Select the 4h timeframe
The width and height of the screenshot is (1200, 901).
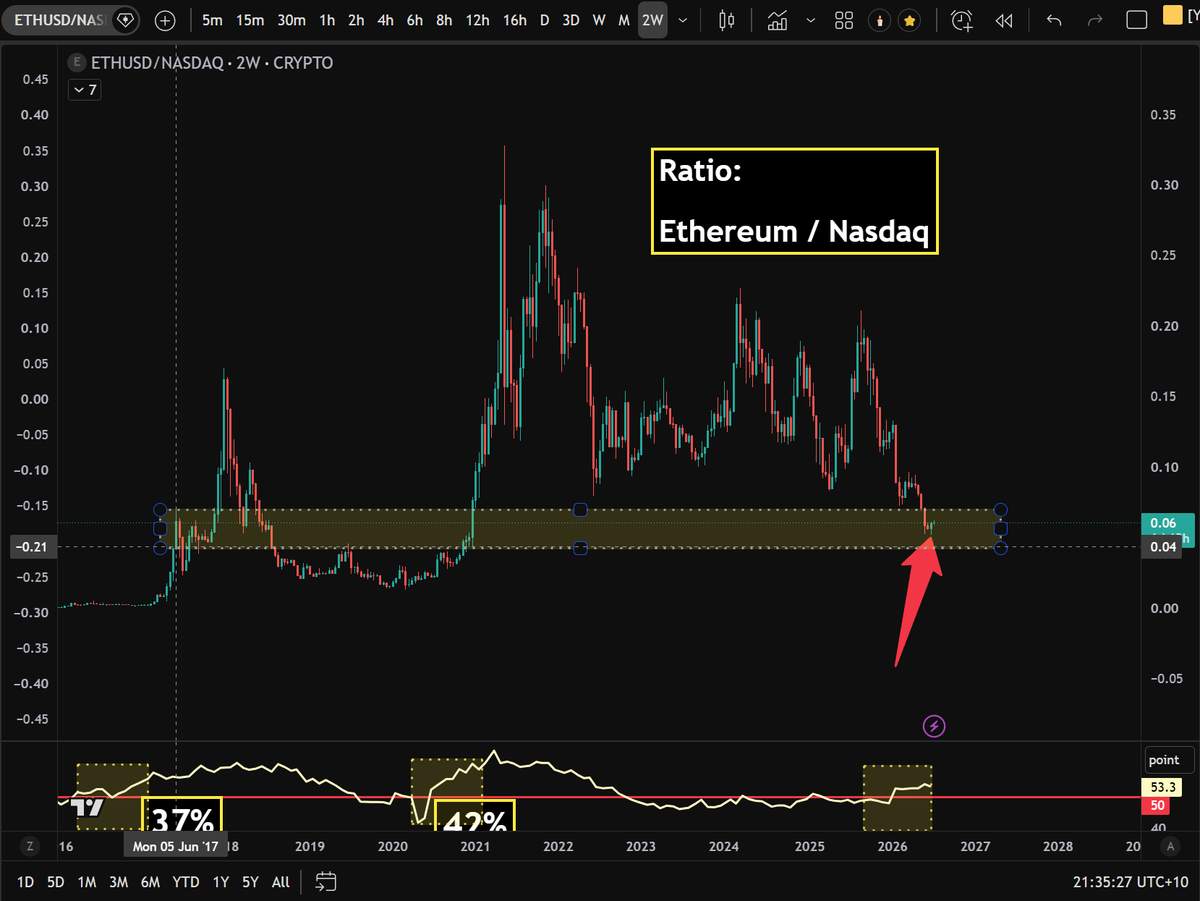pyautogui.click(x=385, y=20)
